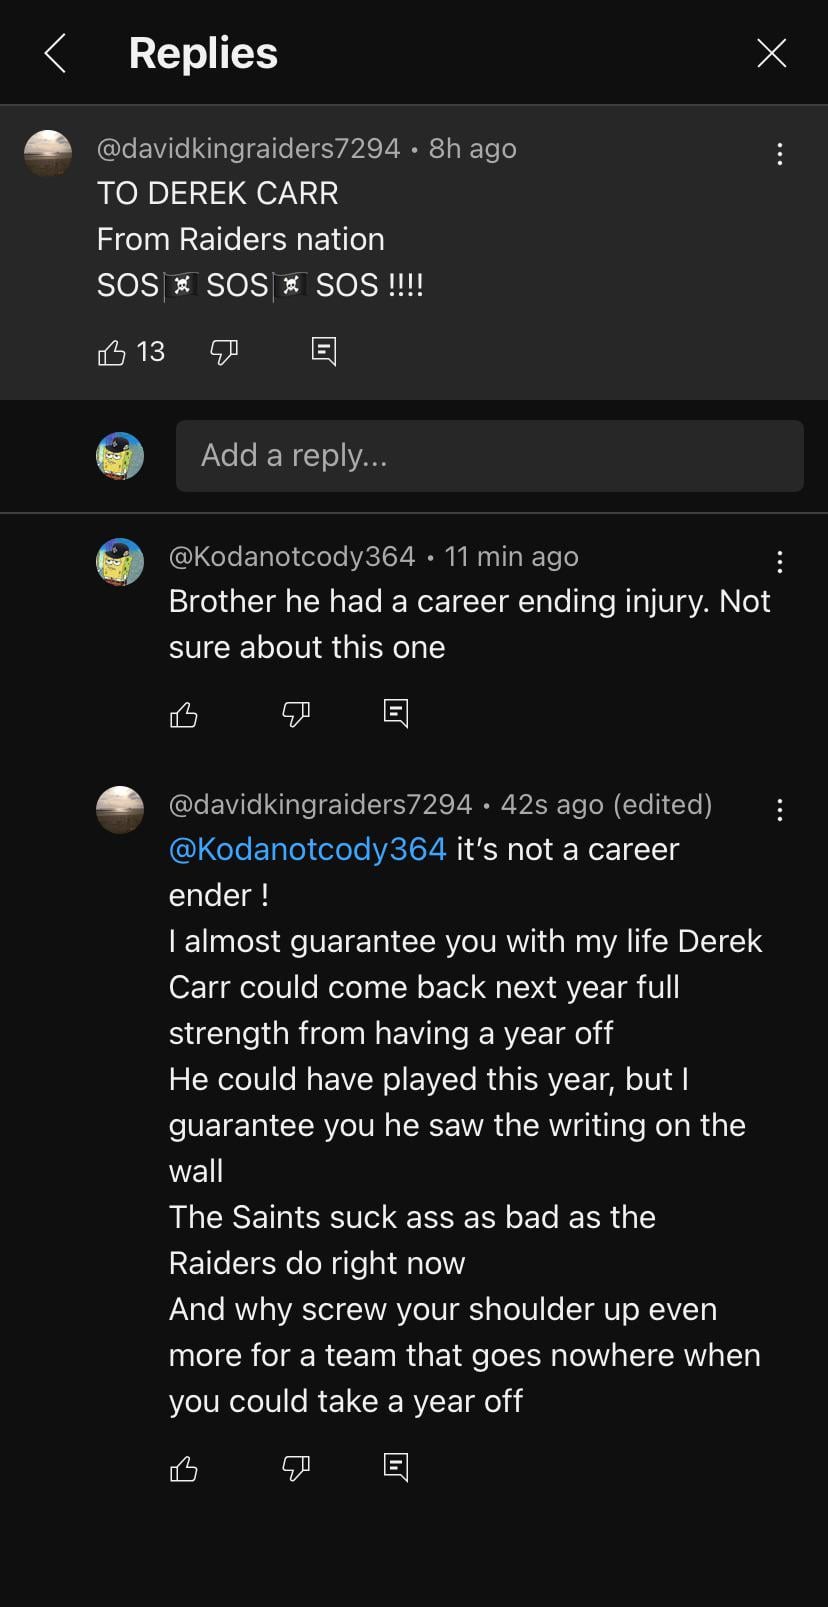Like the TO DEREK CARR comment
This screenshot has height=1607, width=828.
pos(112,352)
